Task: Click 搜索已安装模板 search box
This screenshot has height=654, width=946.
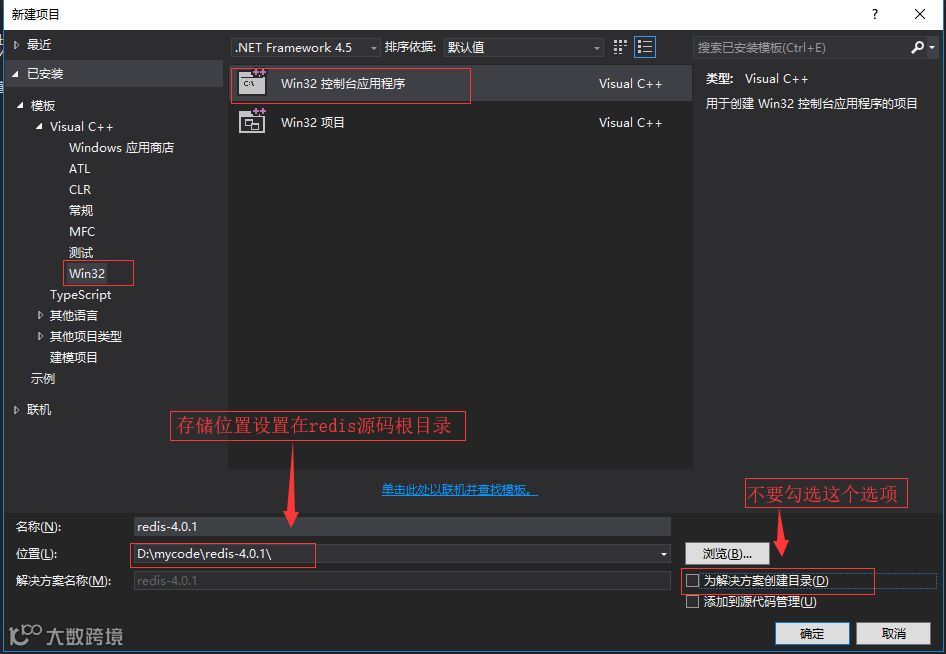Action: [802, 47]
